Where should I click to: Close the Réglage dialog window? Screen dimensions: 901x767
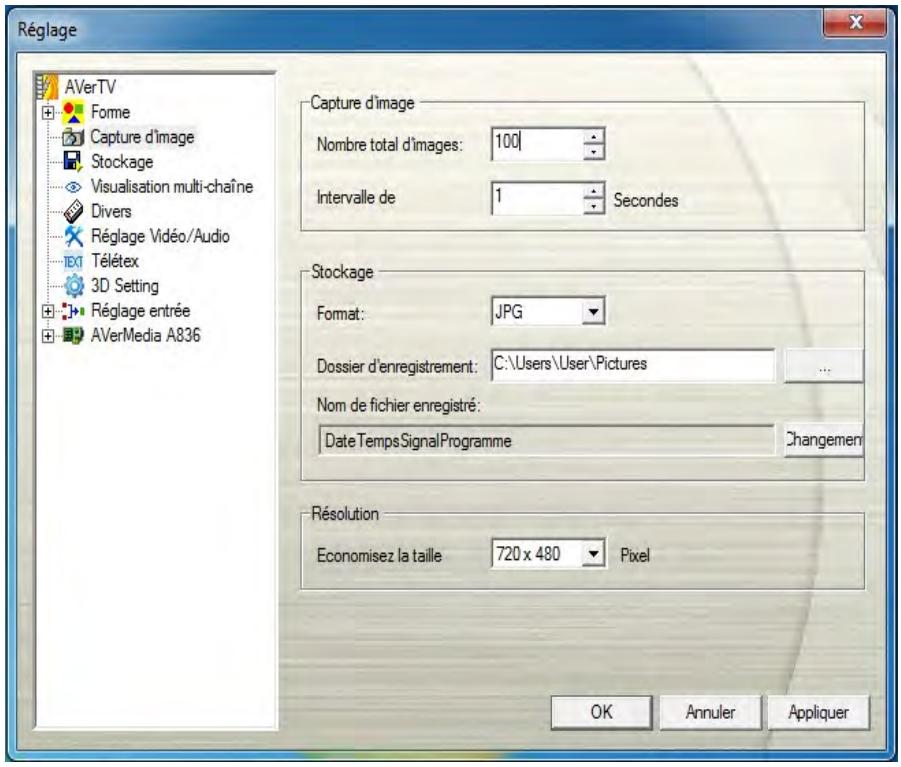tap(855, 23)
